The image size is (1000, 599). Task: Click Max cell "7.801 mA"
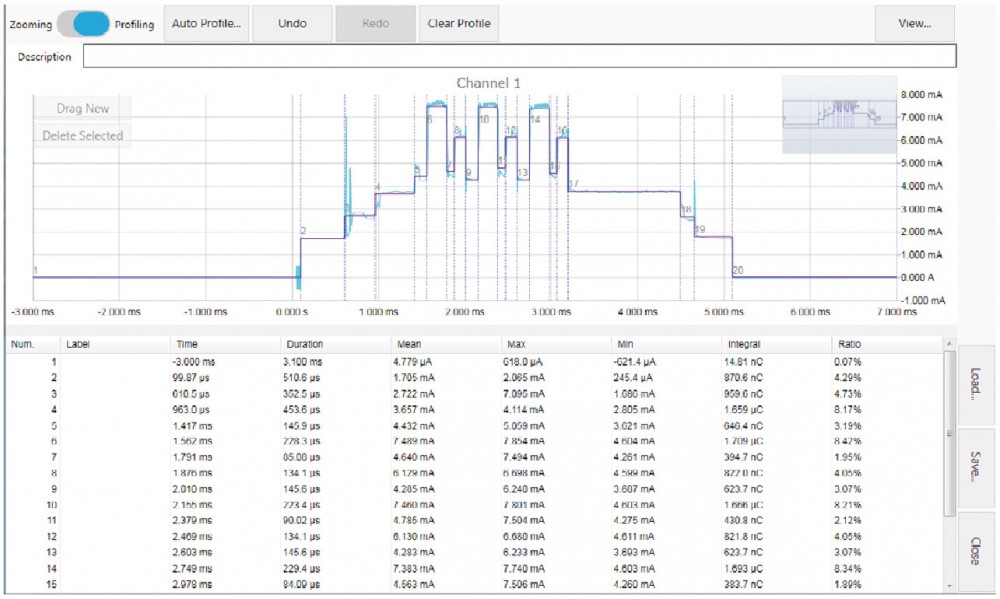click(524, 505)
